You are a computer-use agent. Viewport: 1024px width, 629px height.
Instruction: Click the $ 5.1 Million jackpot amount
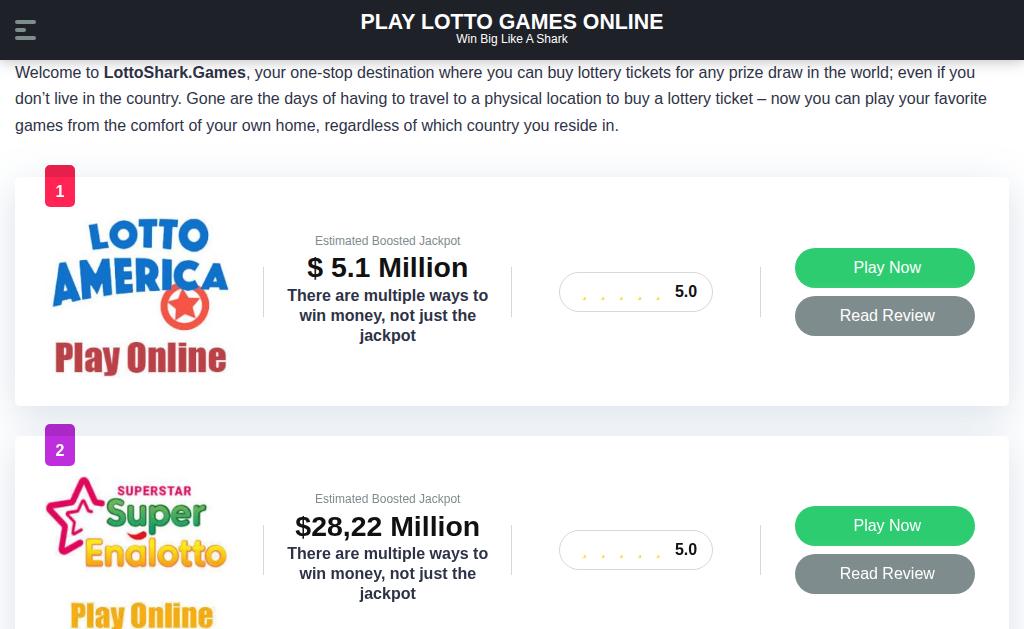coord(388,268)
